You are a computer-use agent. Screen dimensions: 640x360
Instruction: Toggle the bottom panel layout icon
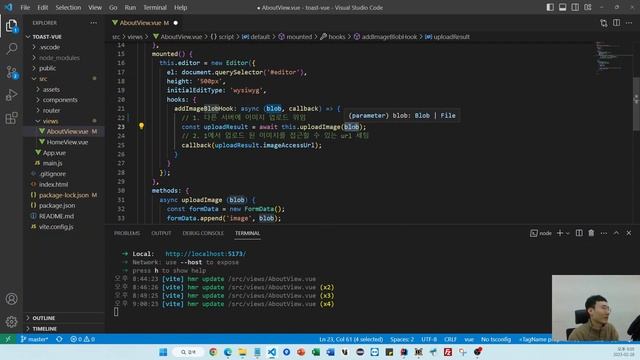[562, 7]
